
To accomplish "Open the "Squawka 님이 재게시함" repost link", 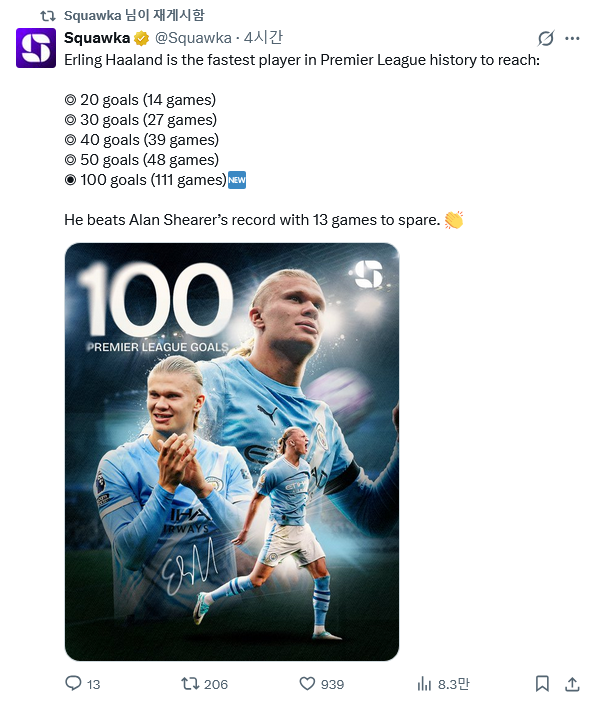I will [x=134, y=15].
